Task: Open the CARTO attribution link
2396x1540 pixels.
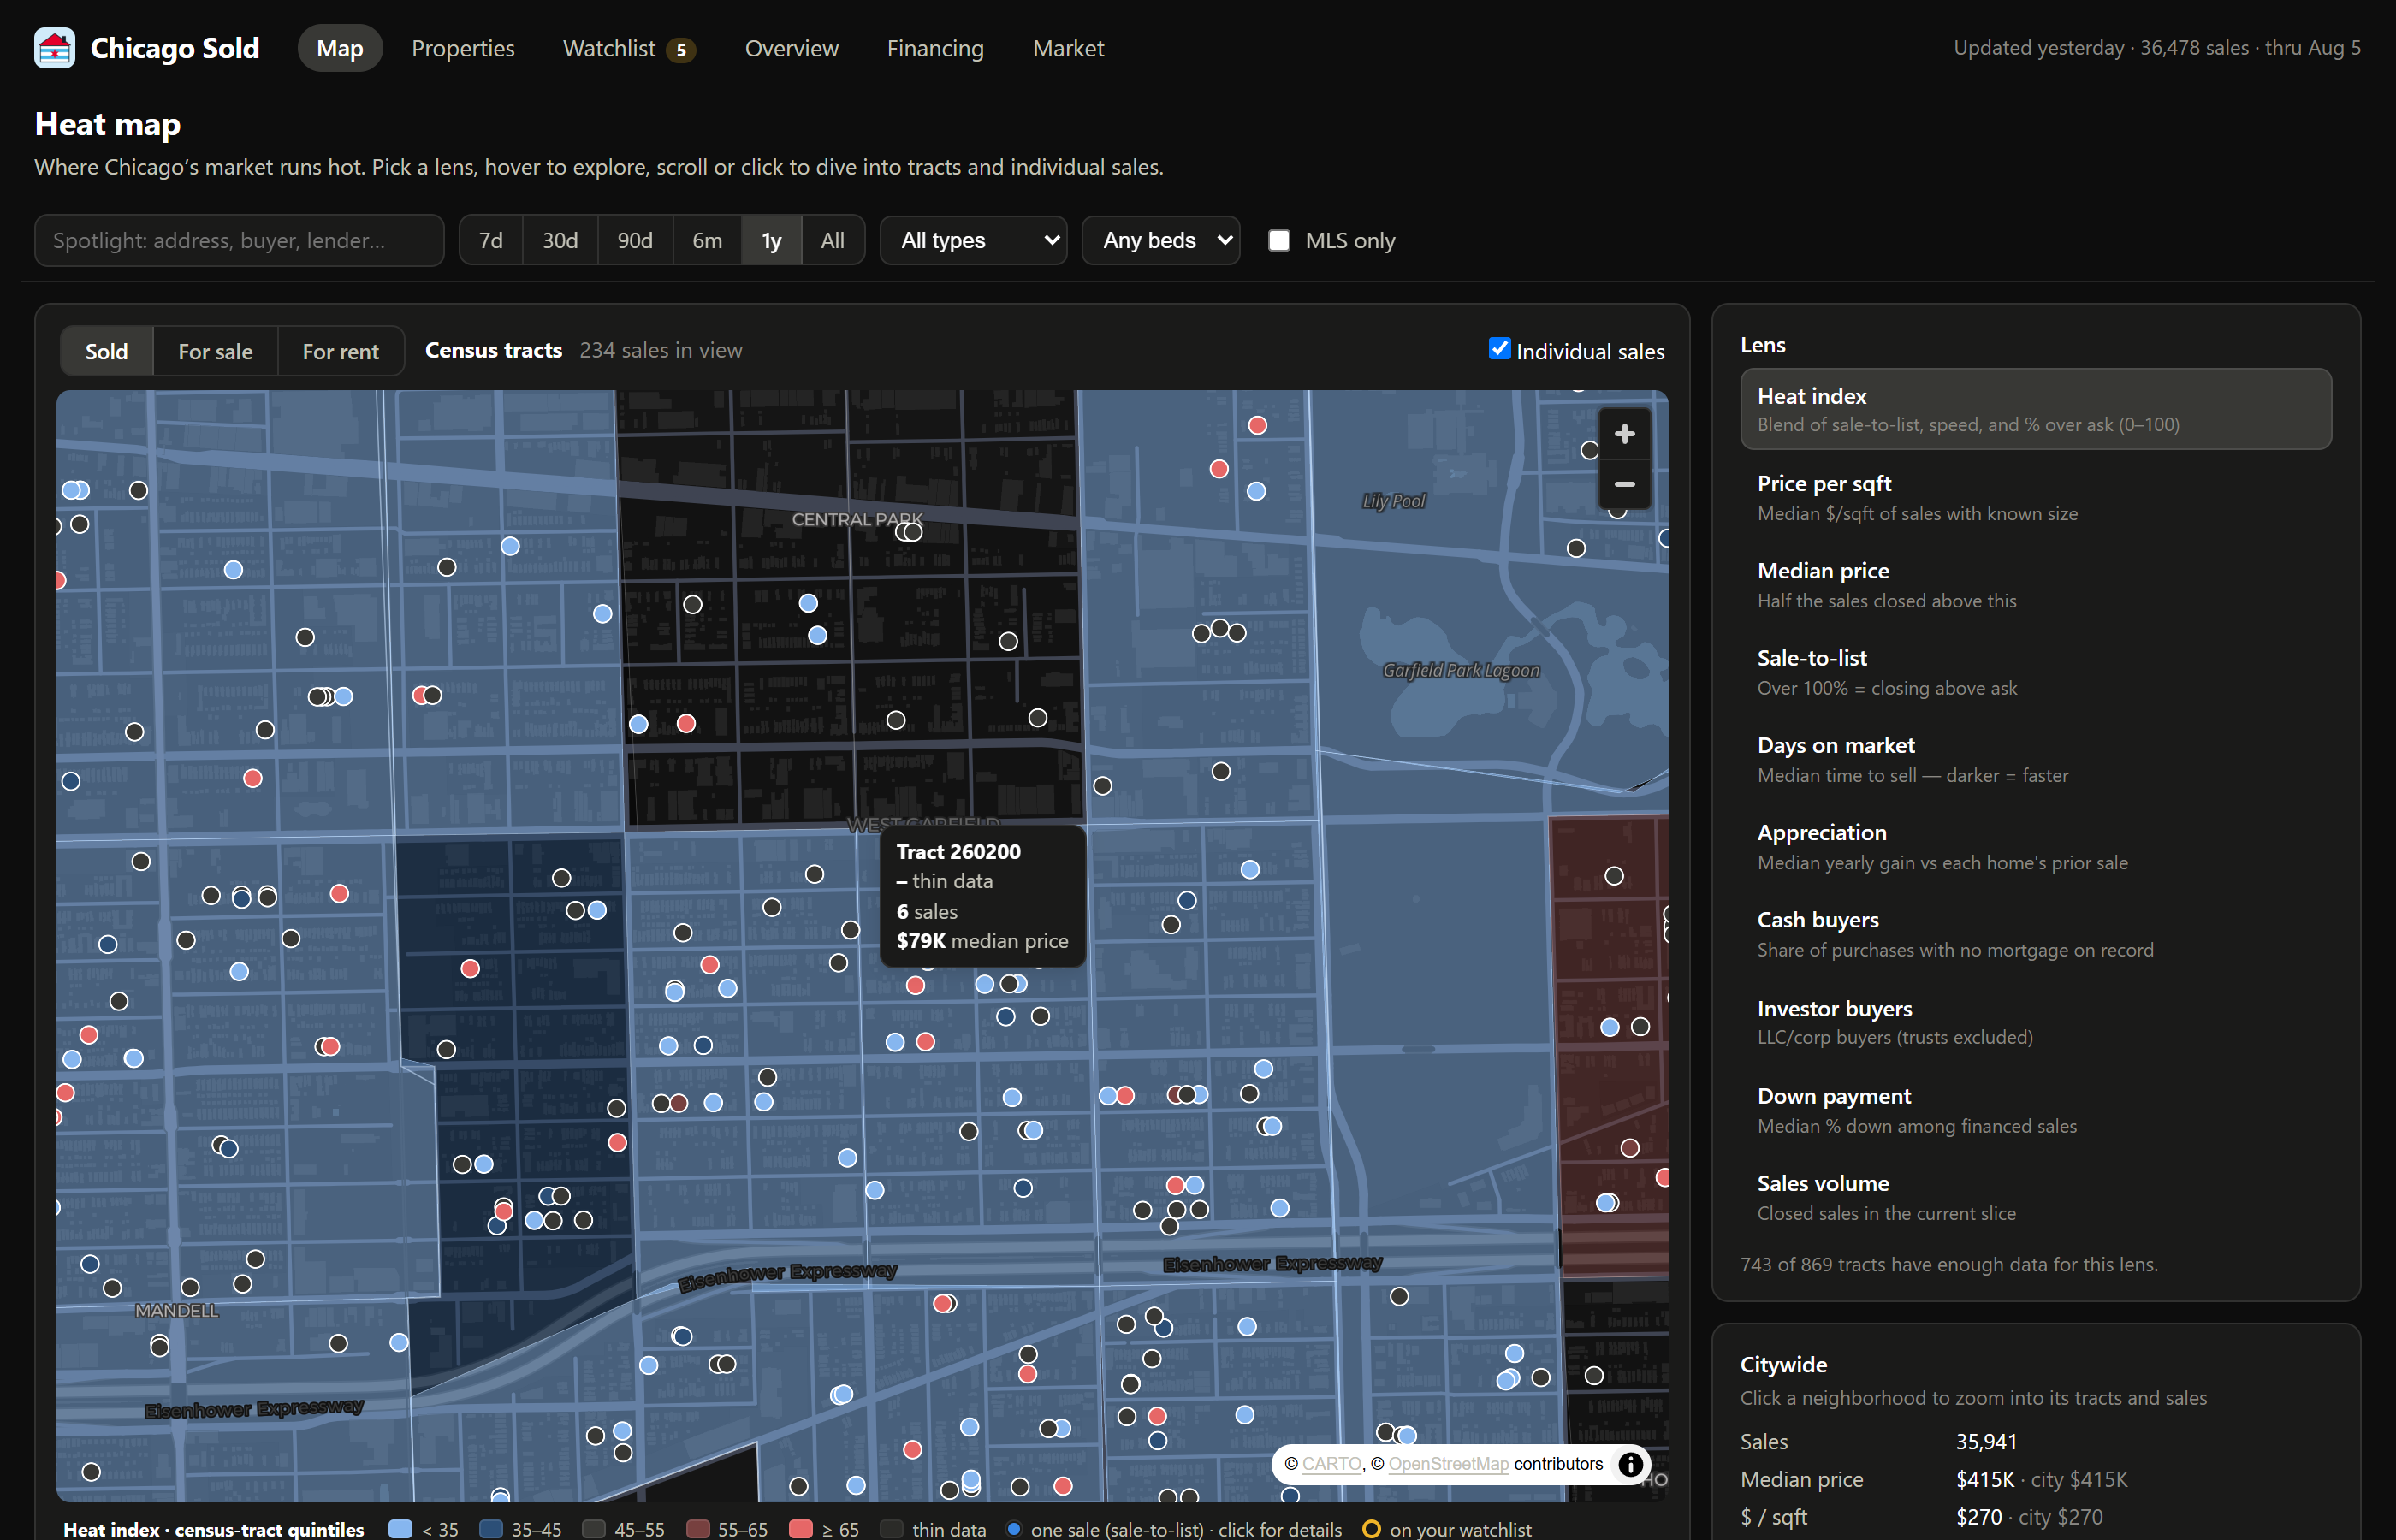Action: [x=1331, y=1464]
